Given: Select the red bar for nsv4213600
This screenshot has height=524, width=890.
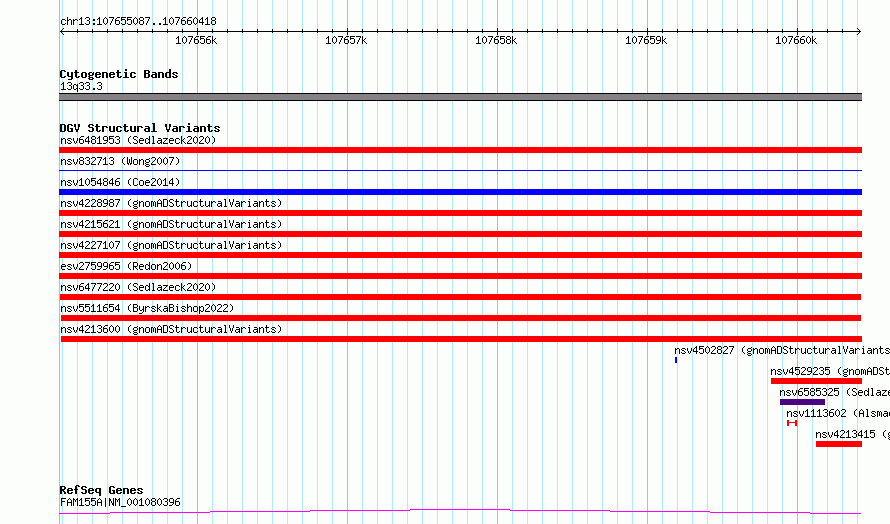Looking at the screenshot, I should click(461, 339).
